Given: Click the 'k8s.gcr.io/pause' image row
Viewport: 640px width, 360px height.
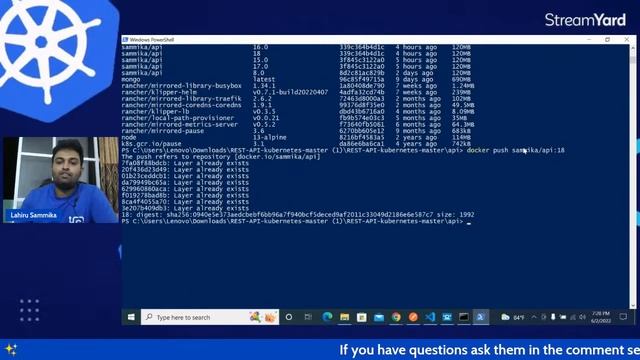Looking at the screenshot, I should (296, 144).
